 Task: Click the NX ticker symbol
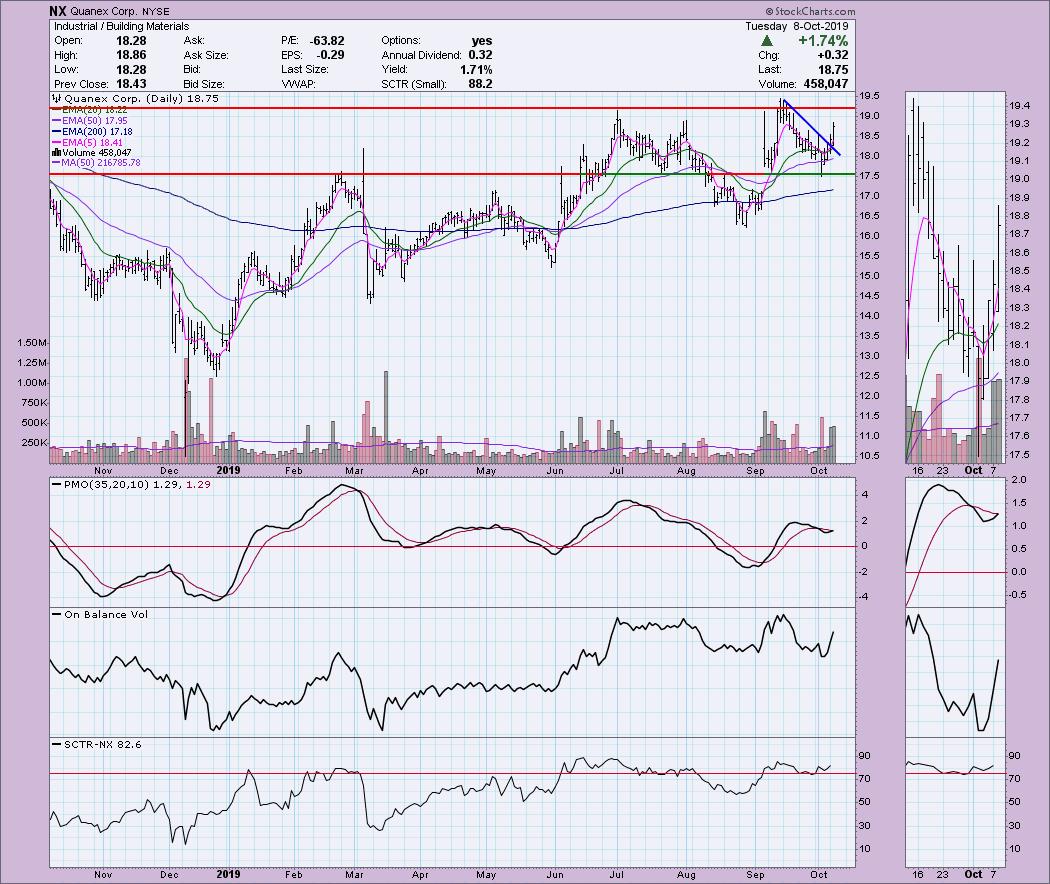click(x=57, y=11)
